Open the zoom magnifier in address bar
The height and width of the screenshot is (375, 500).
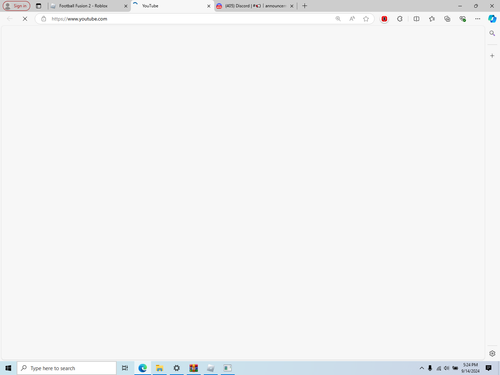[x=338, y=19]
